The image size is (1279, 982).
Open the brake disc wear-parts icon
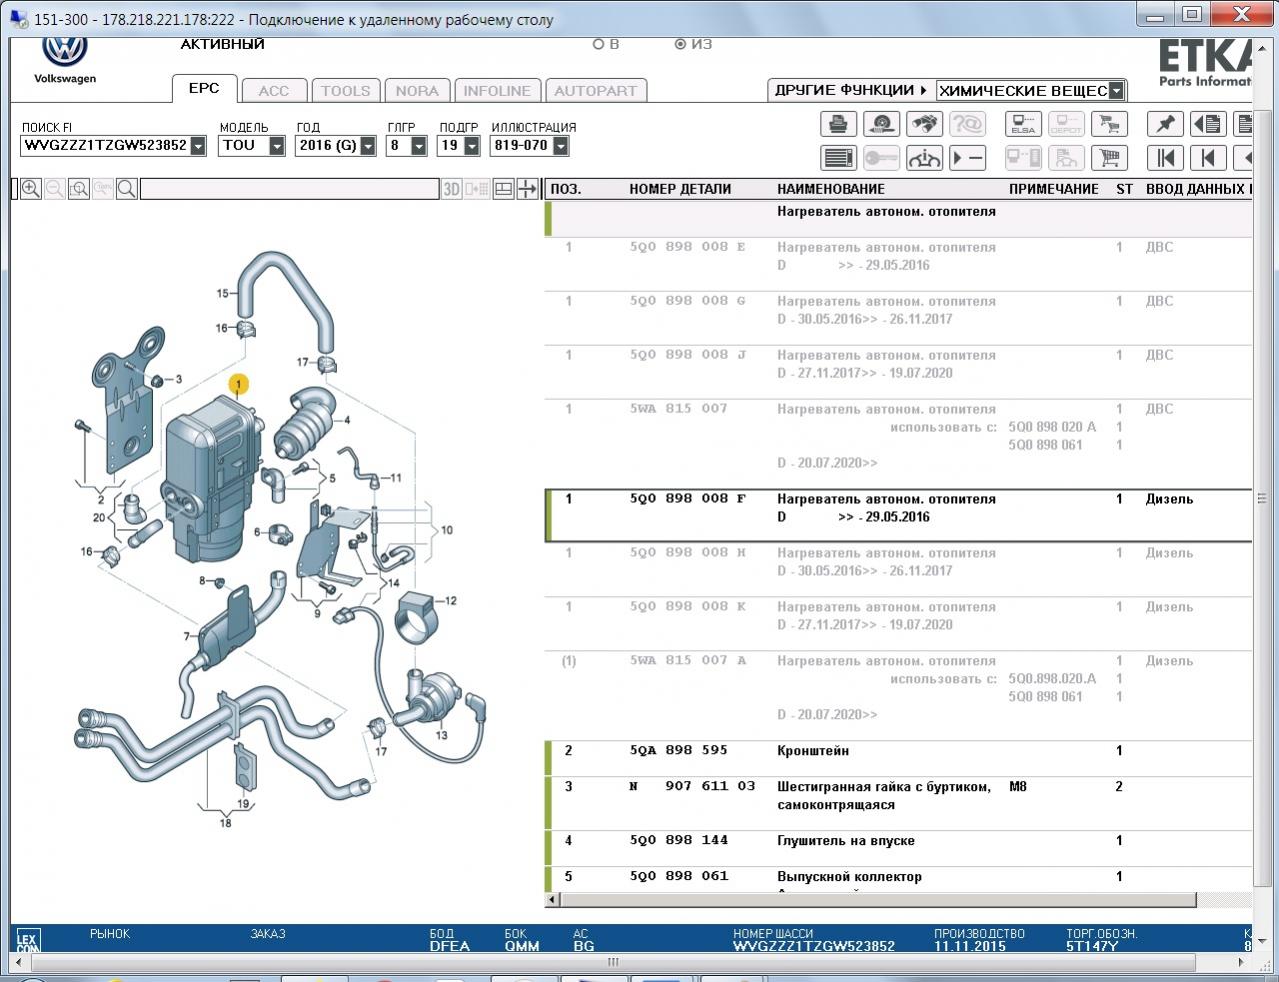881,124
